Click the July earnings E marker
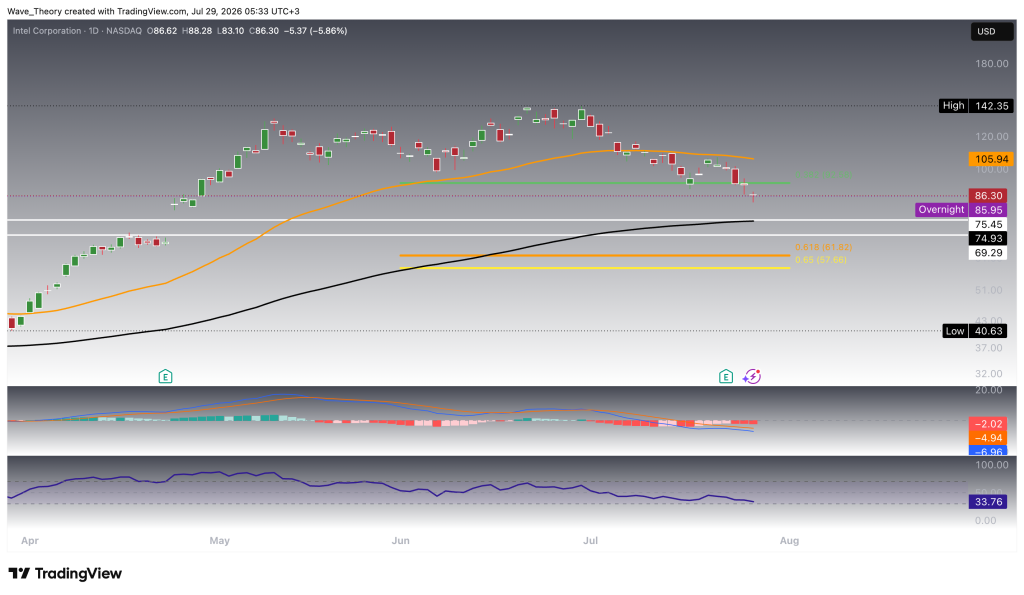The height and width of the screenshot is (595, 1024). coord(726,376)
